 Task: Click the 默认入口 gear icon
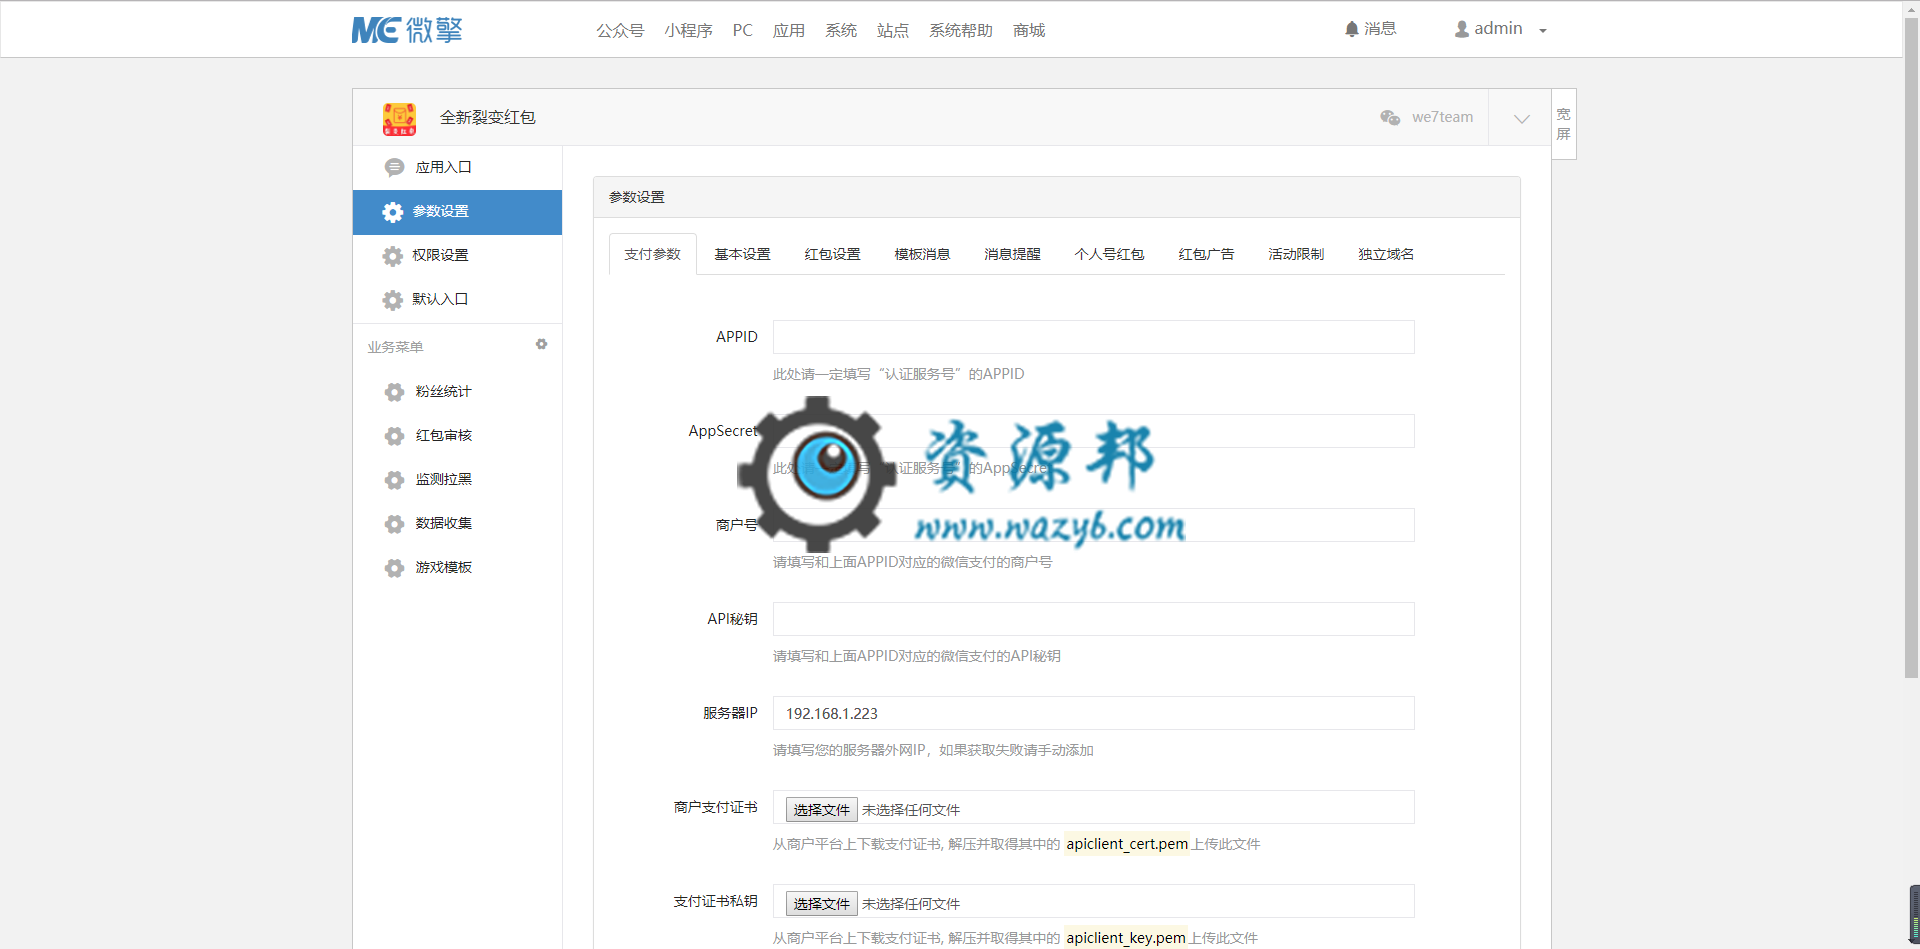point(393,300)
